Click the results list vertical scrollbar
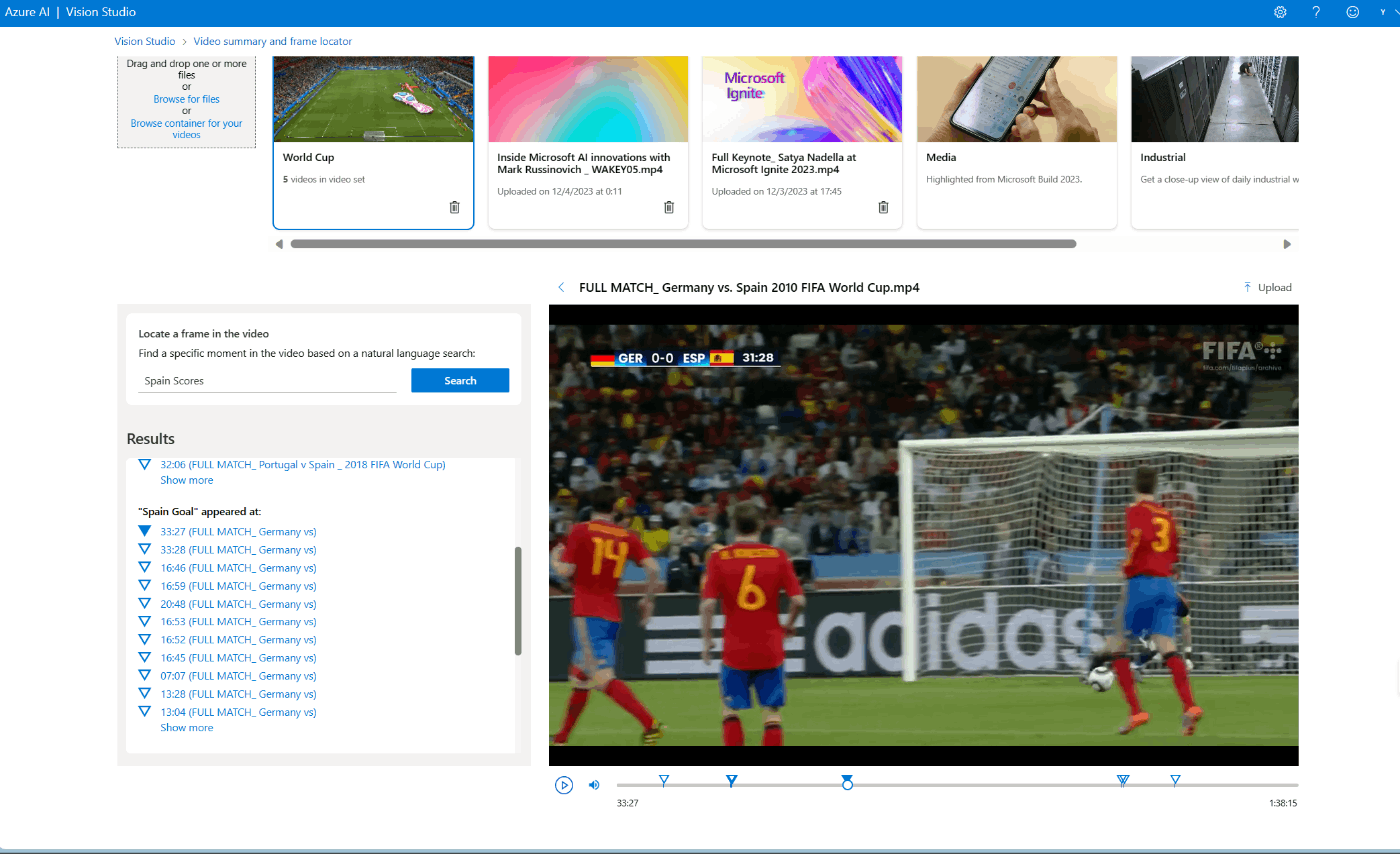The width and height of the screenshot is (1400, 854). [518, 601]
